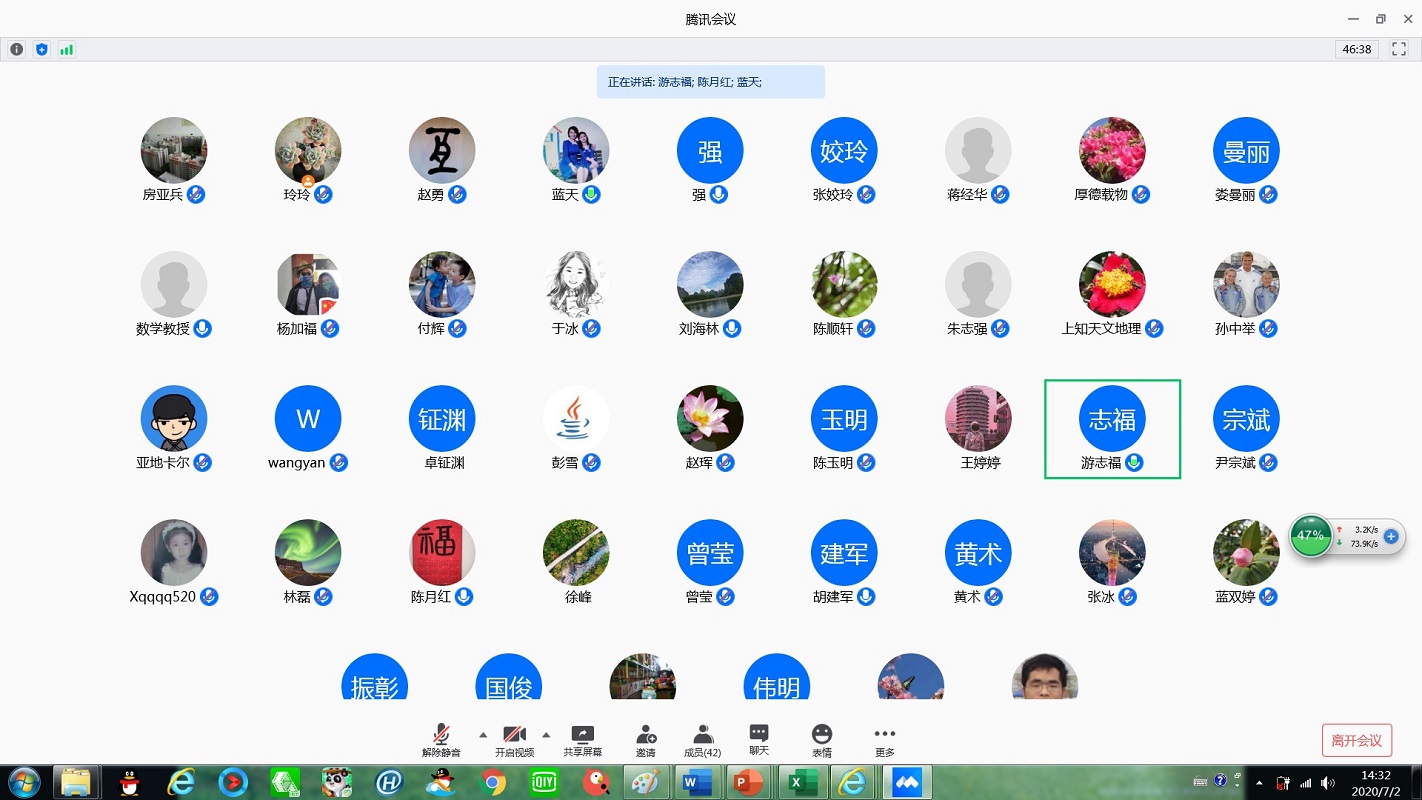This screenshot has height=800, width=1422.
Task: Click the speaking banner 正在讲话
Action: tap(710, 82)
